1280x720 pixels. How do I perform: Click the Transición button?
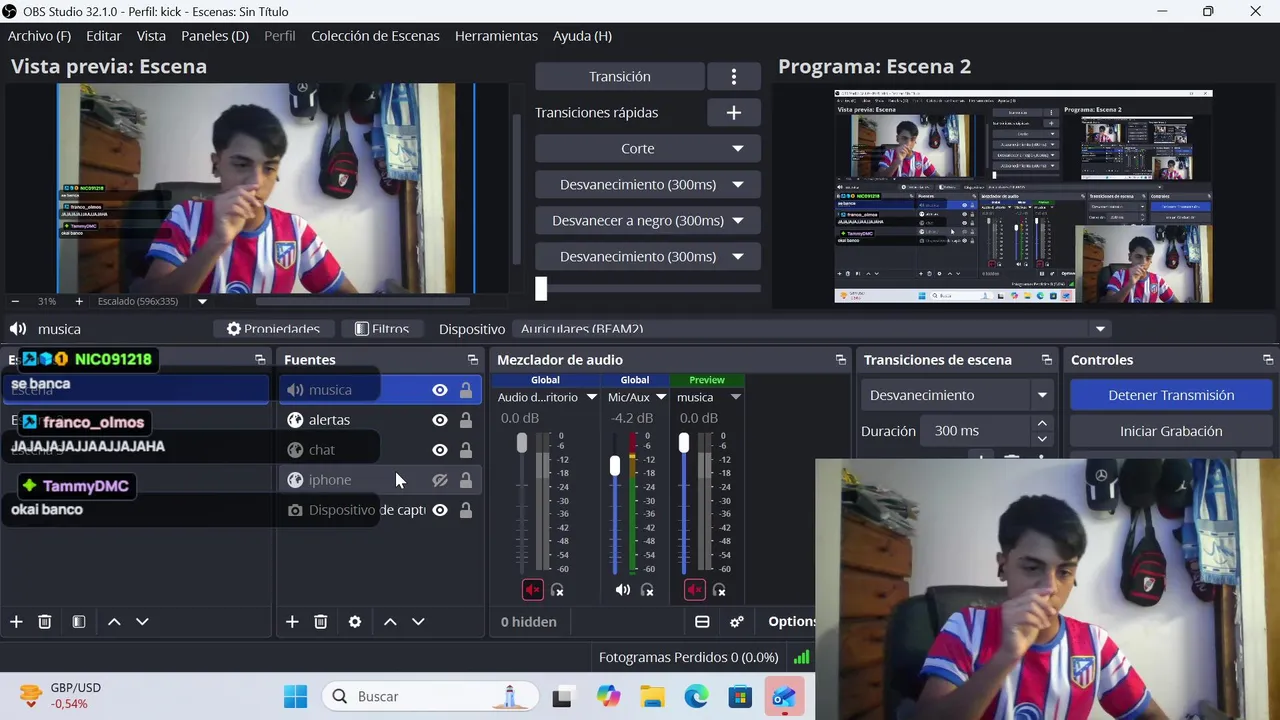click(620, 77)
